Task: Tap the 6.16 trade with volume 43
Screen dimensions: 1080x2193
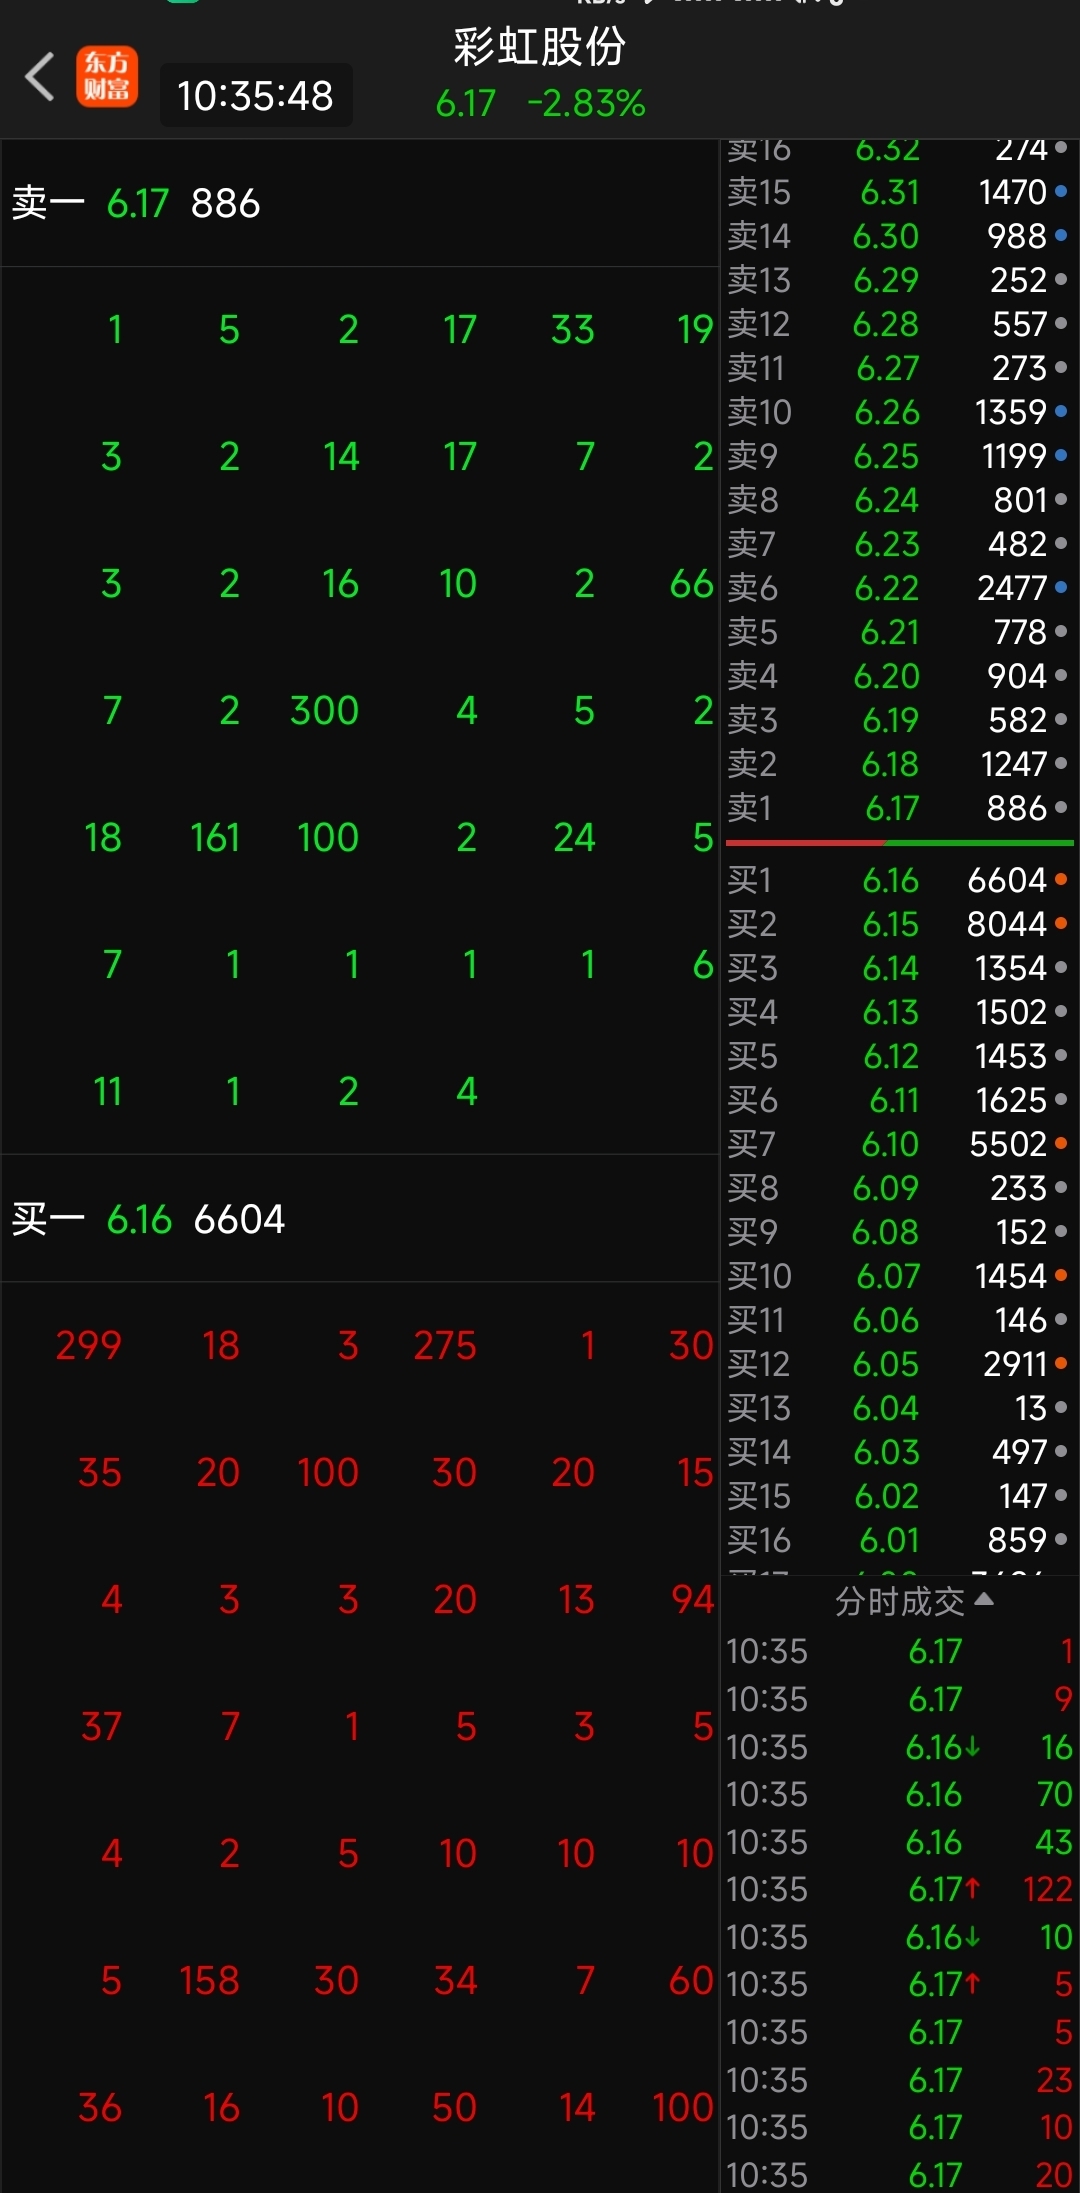Action: pyautogui.click(x=899, y=1842)
